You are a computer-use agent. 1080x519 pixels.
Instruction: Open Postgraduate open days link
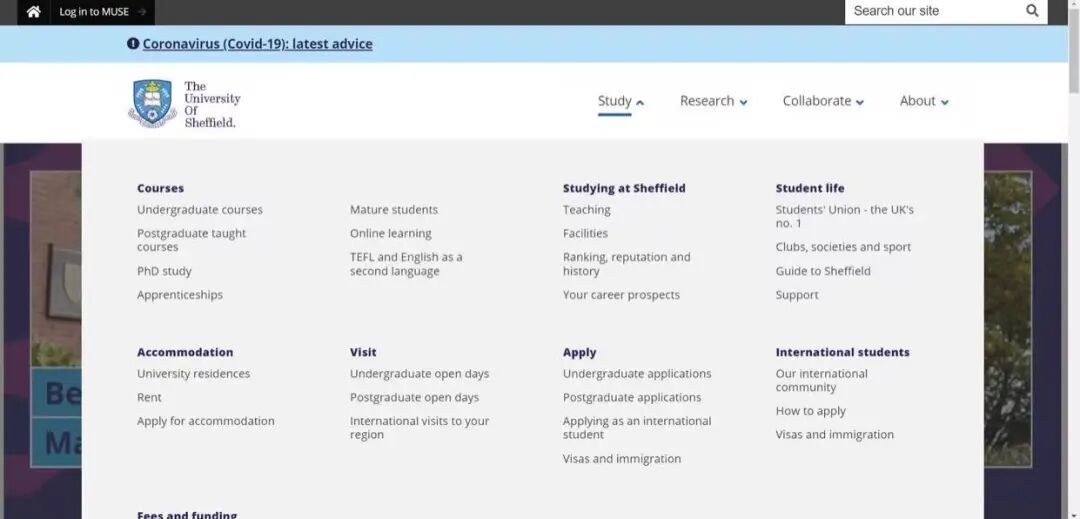coord(414,398)
